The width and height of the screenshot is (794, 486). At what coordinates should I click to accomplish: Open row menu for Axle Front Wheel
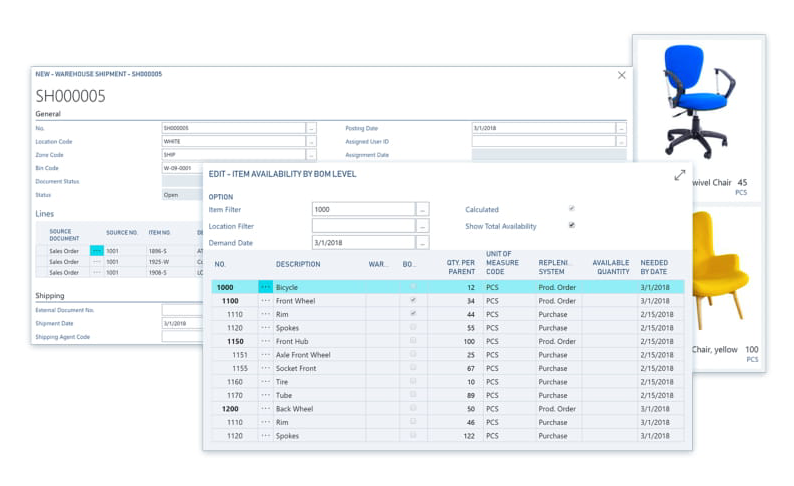pyautogui.click(x=265, y=355)
